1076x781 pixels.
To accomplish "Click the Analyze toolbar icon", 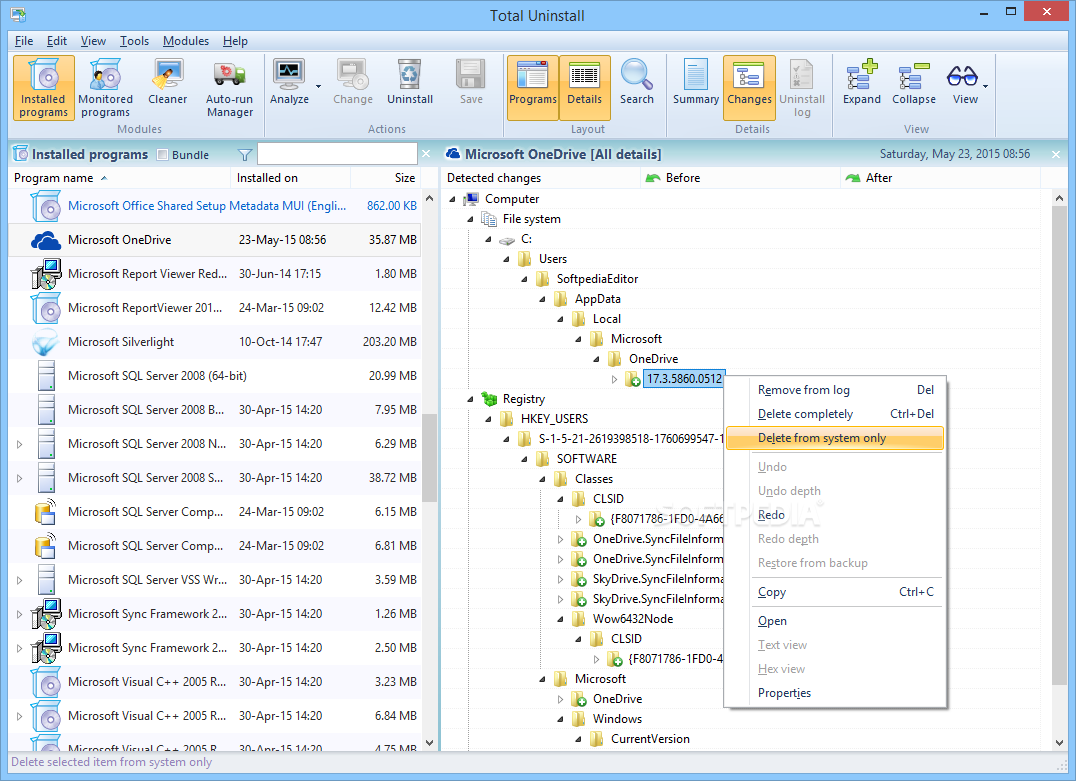I will tap(289, 74).
